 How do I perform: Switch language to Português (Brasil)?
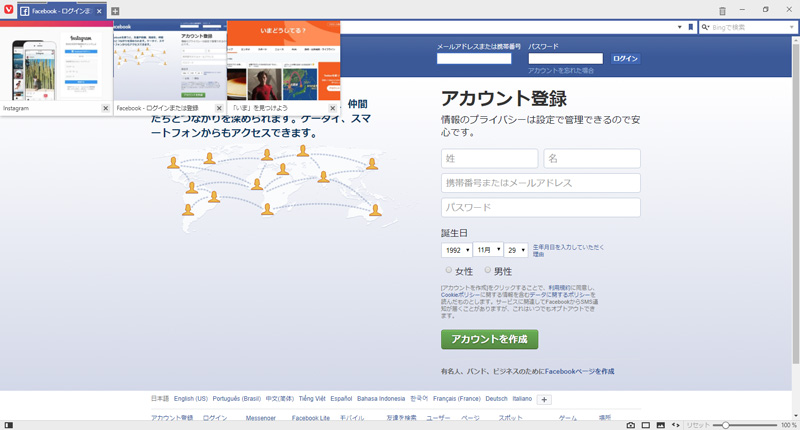coord(237,399)
